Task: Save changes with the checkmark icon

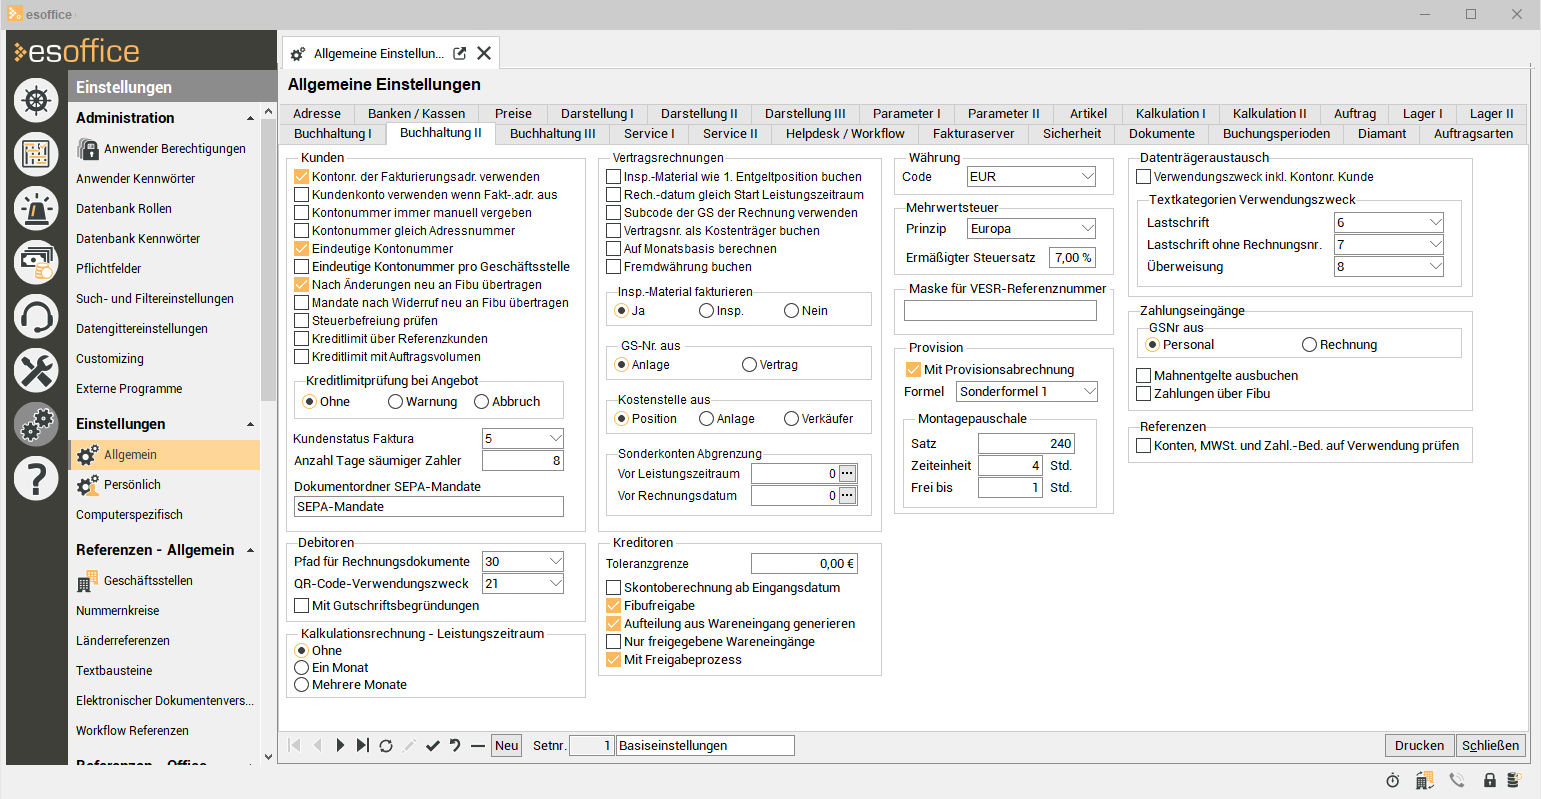Action: click(x=433, y=745)
